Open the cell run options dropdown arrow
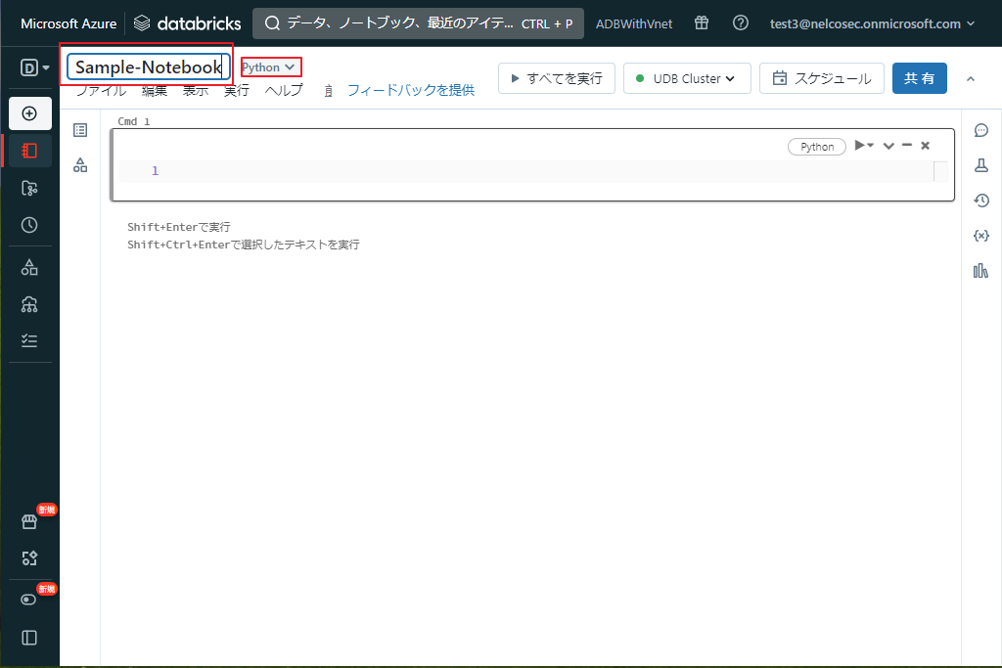Viewport: 1002px width, 668px height. click(870, 146)
